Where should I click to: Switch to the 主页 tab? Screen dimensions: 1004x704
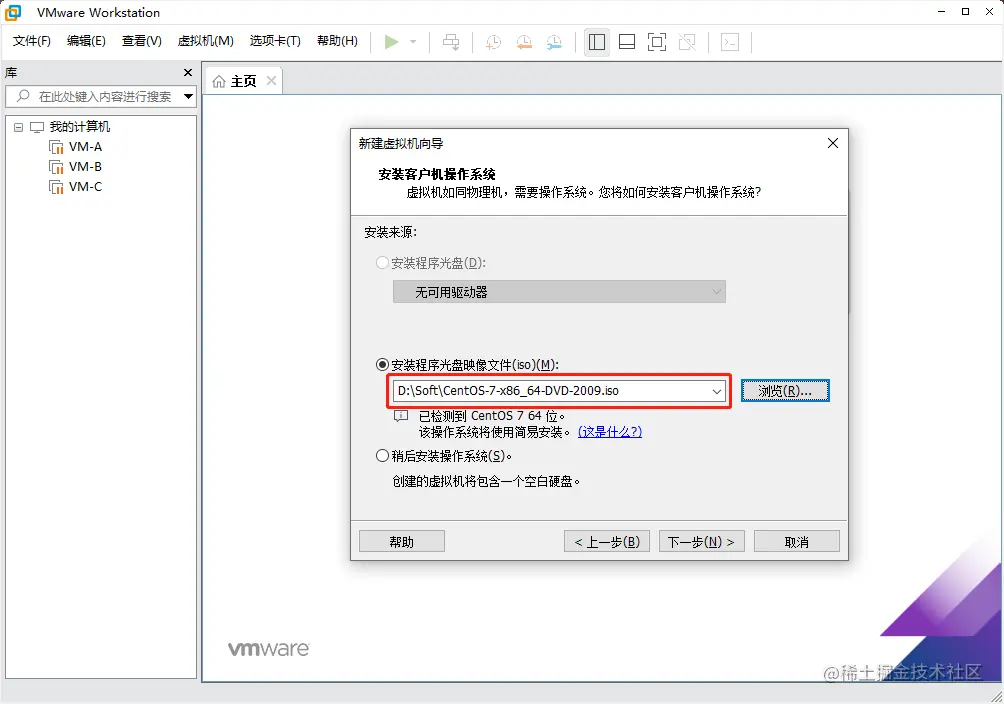pos(243,81)
